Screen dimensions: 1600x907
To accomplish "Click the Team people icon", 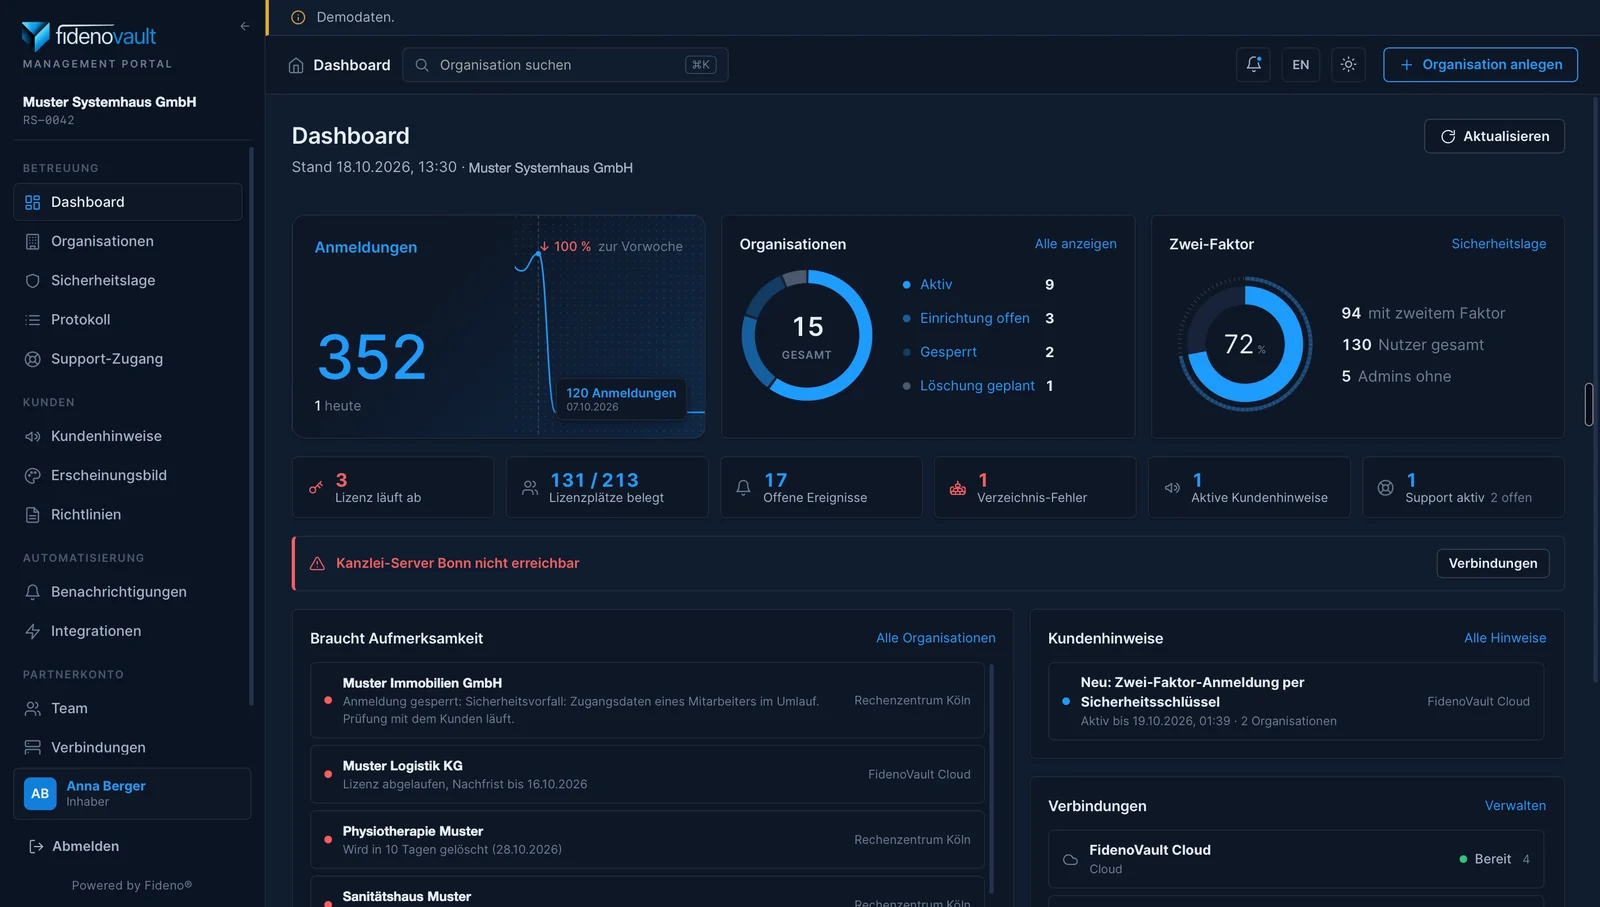I will (32, 708).
